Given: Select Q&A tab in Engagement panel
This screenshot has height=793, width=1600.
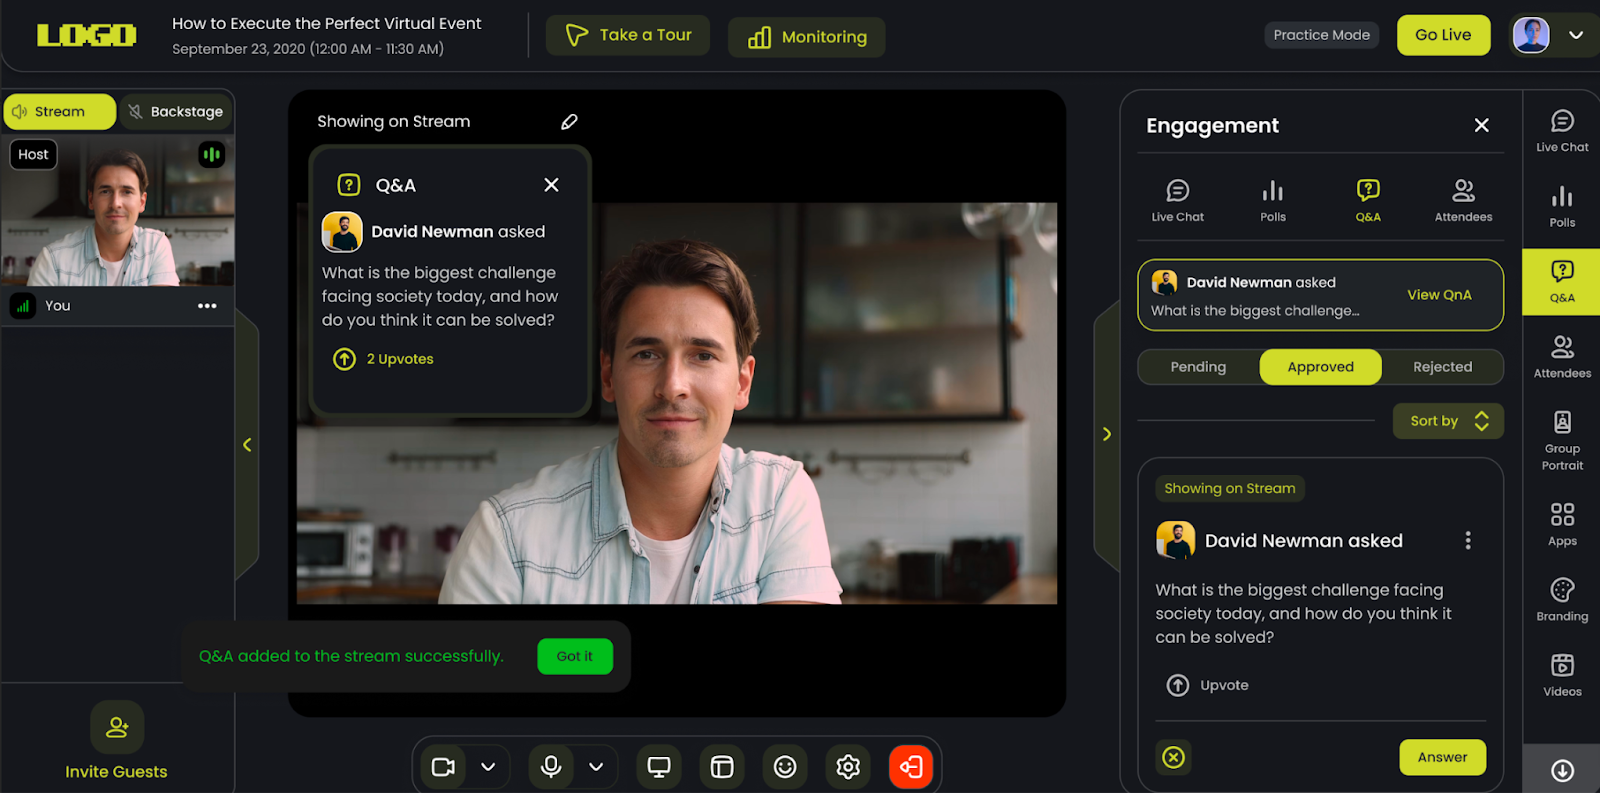Looking at the screenshot, I should click(x=1368, y=200).
